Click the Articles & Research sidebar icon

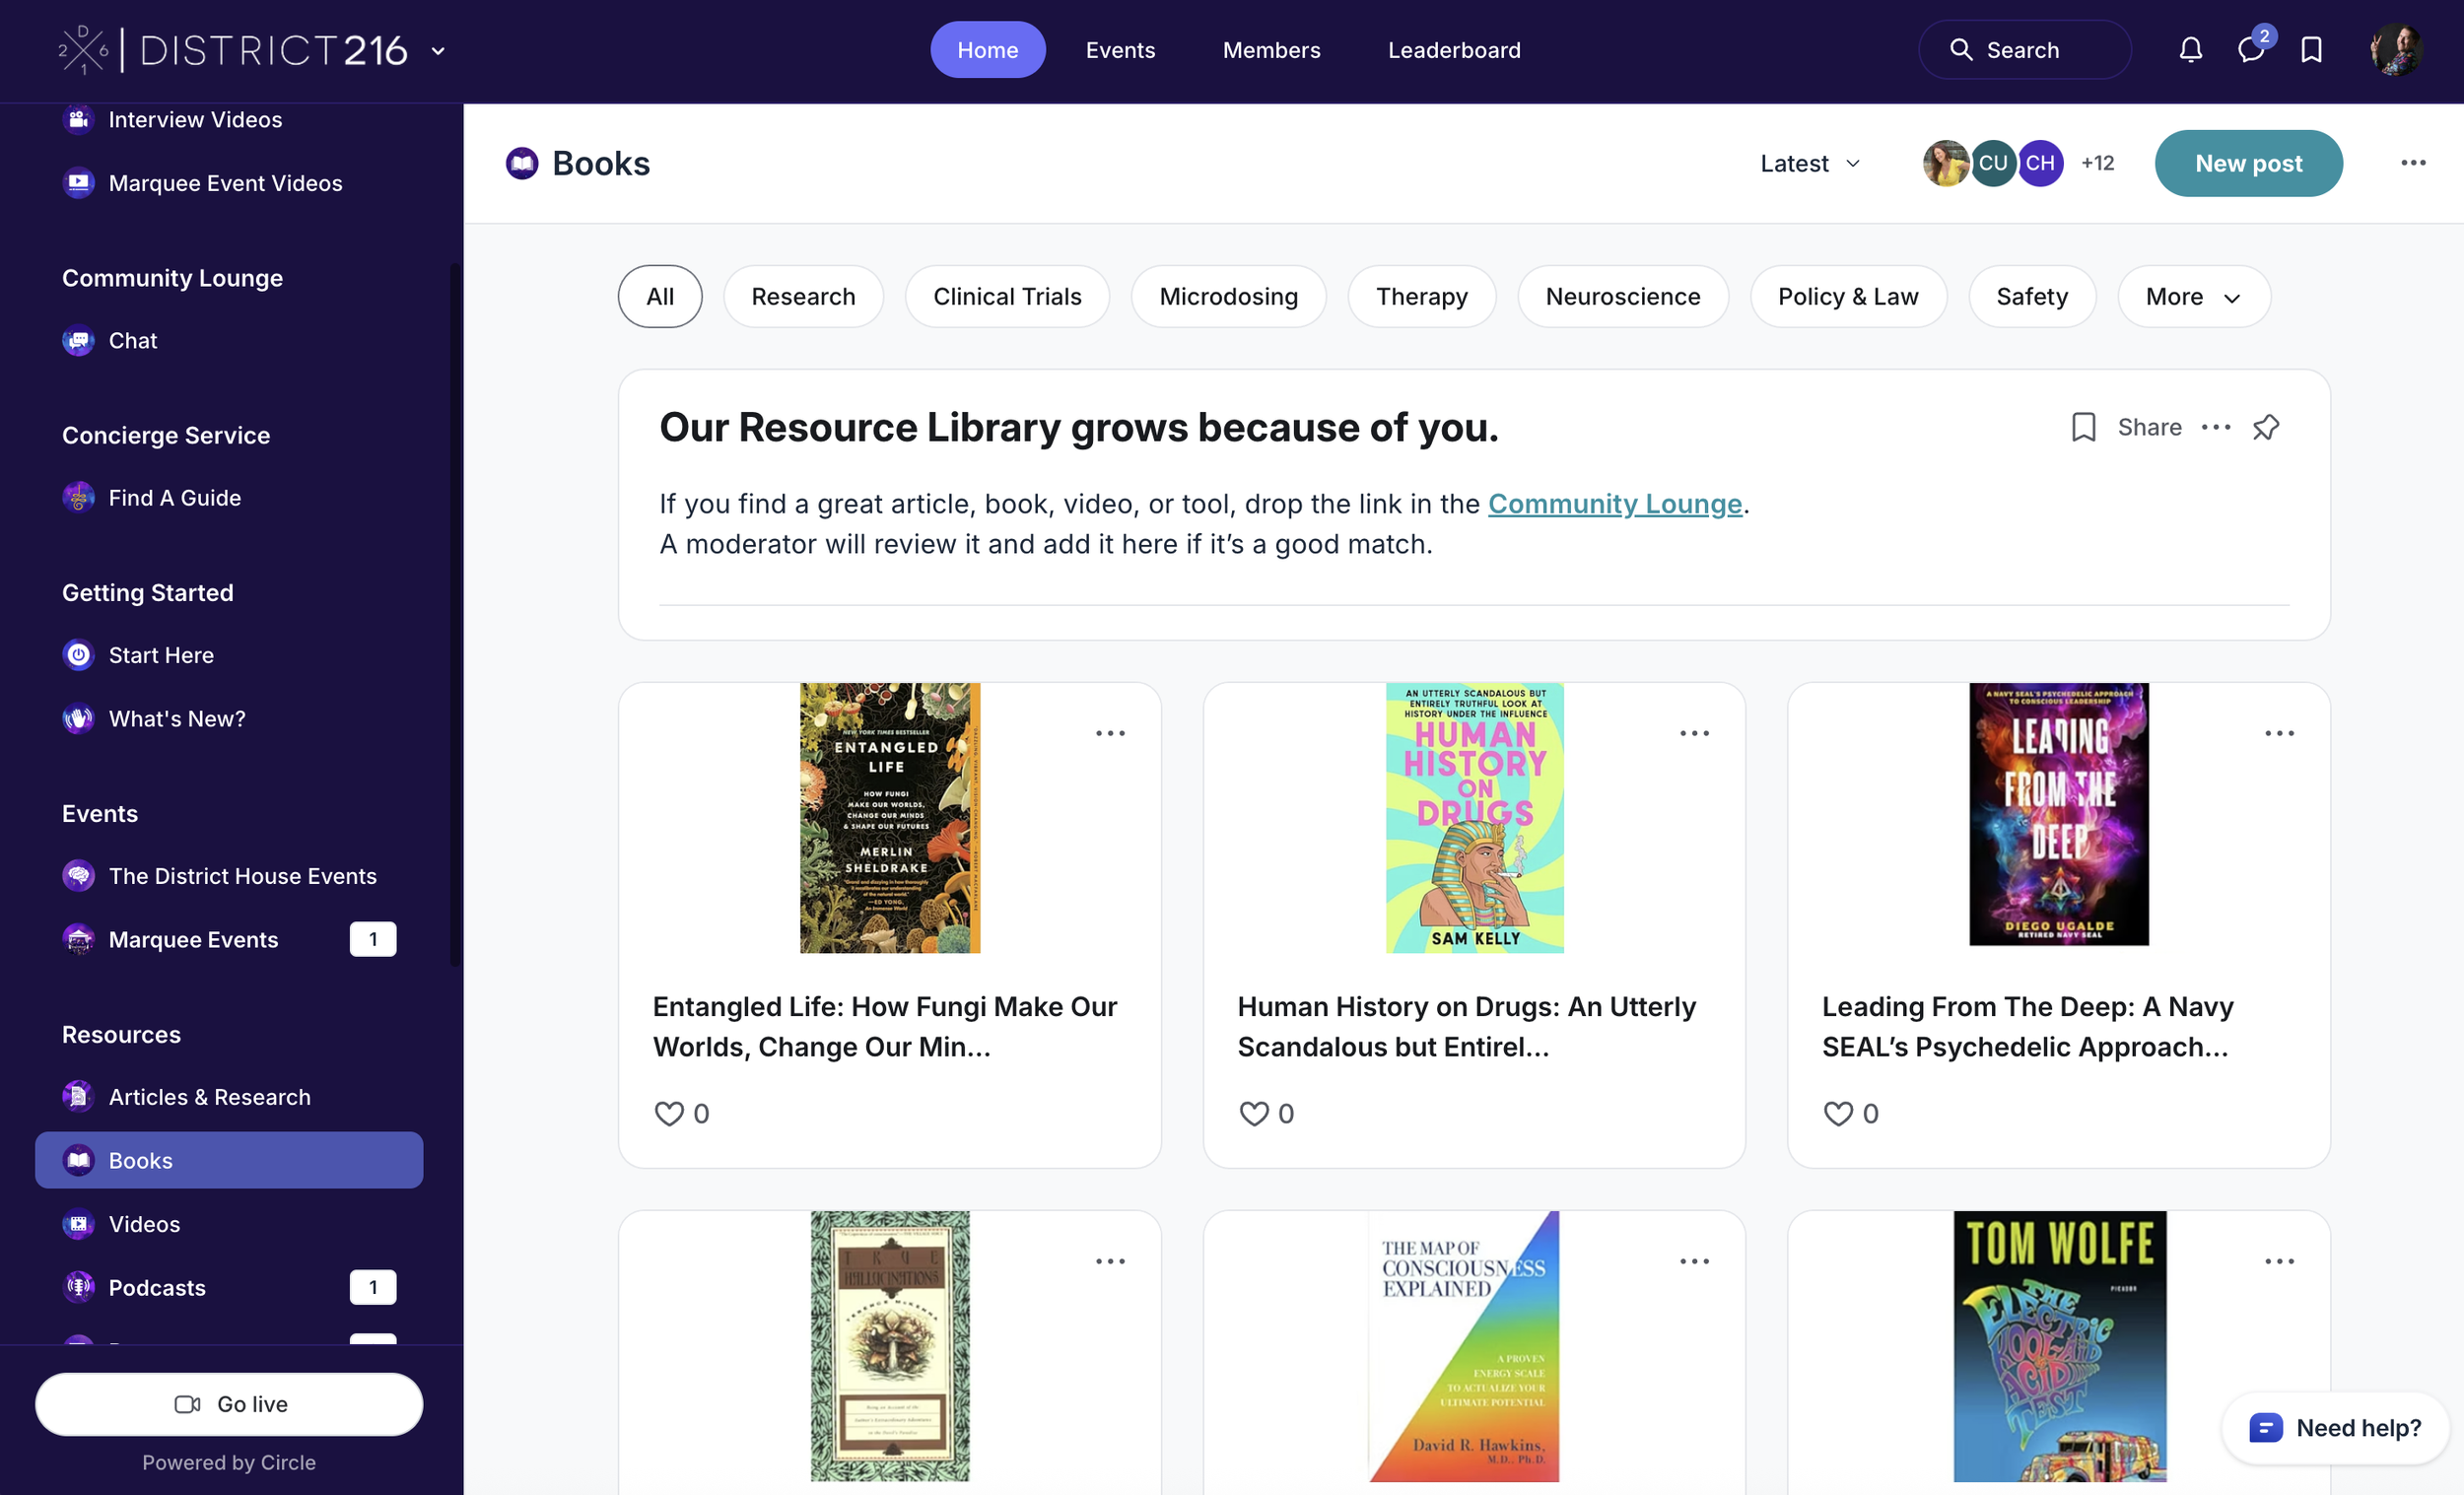tap(78, 1097)
